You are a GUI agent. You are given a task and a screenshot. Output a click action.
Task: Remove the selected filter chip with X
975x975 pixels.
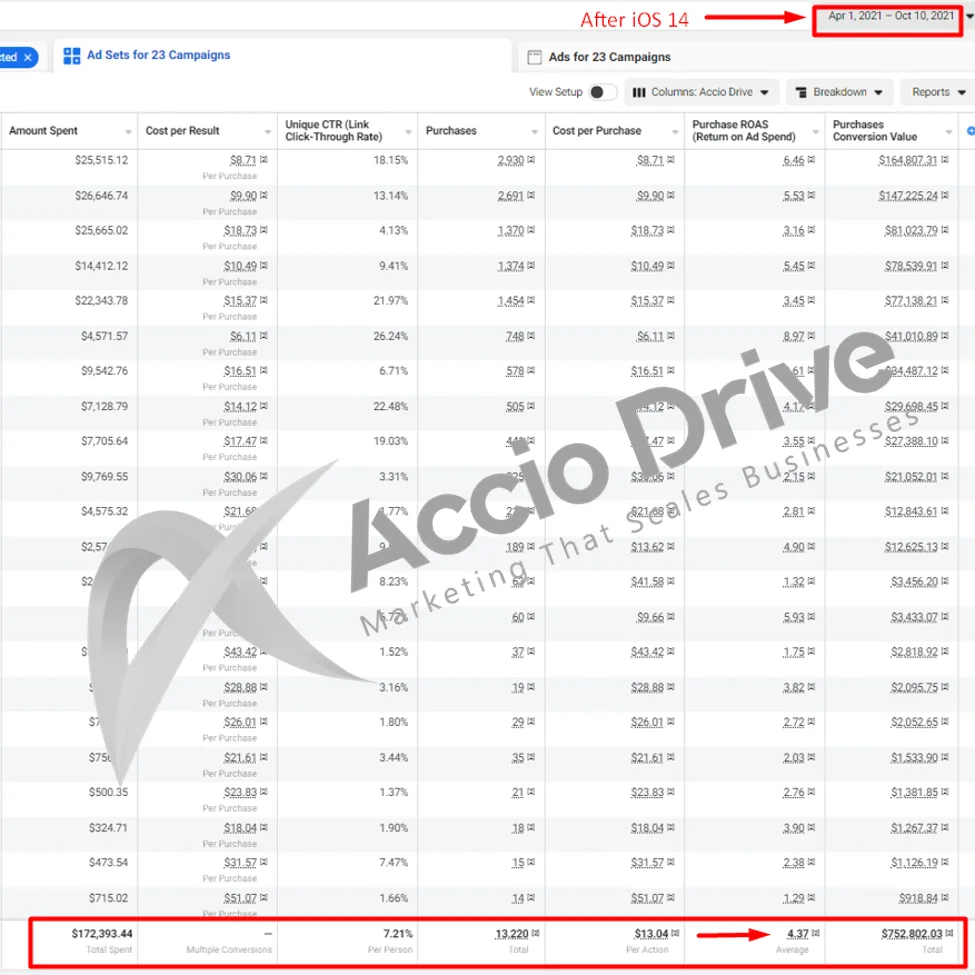[x=28, y=57]
